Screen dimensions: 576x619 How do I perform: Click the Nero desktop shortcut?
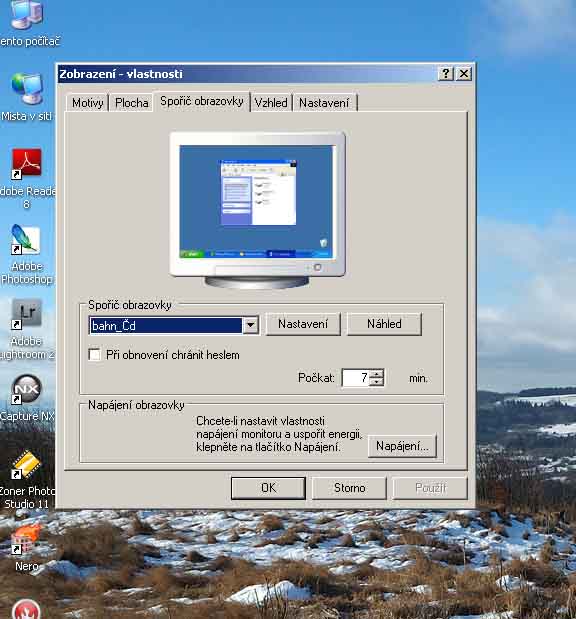[x=26, y=539]
